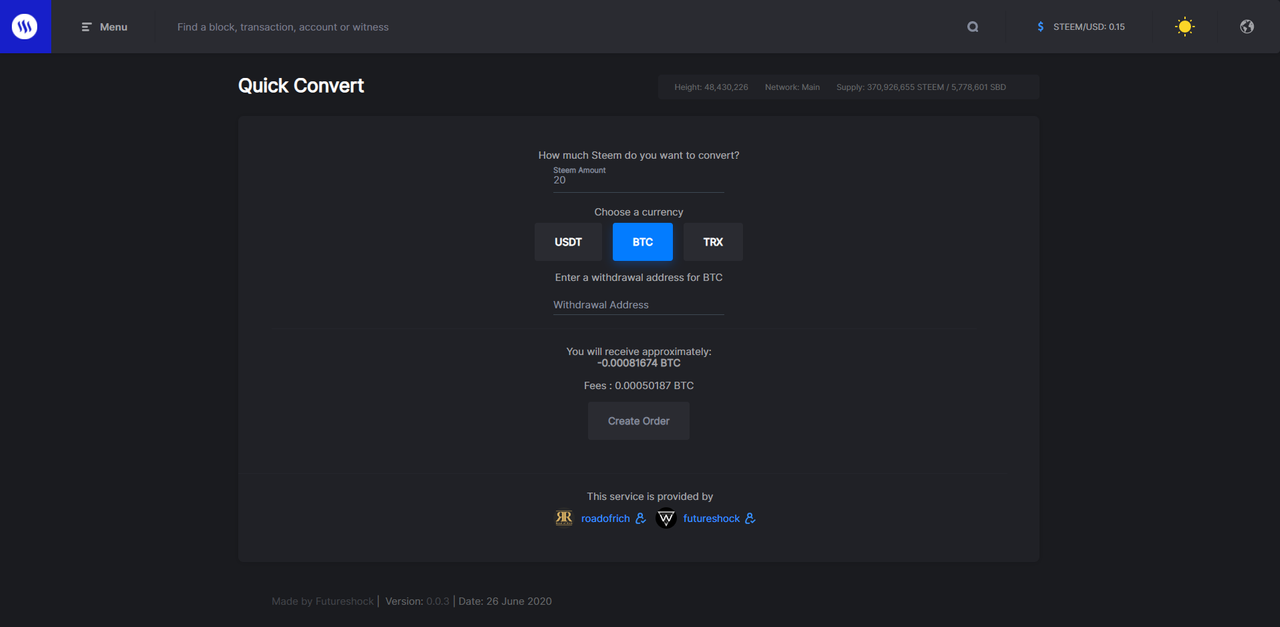Select BTC currency
Image resolution: width=1280 pixels, height=627 pixels.
[x=643, y=242]
